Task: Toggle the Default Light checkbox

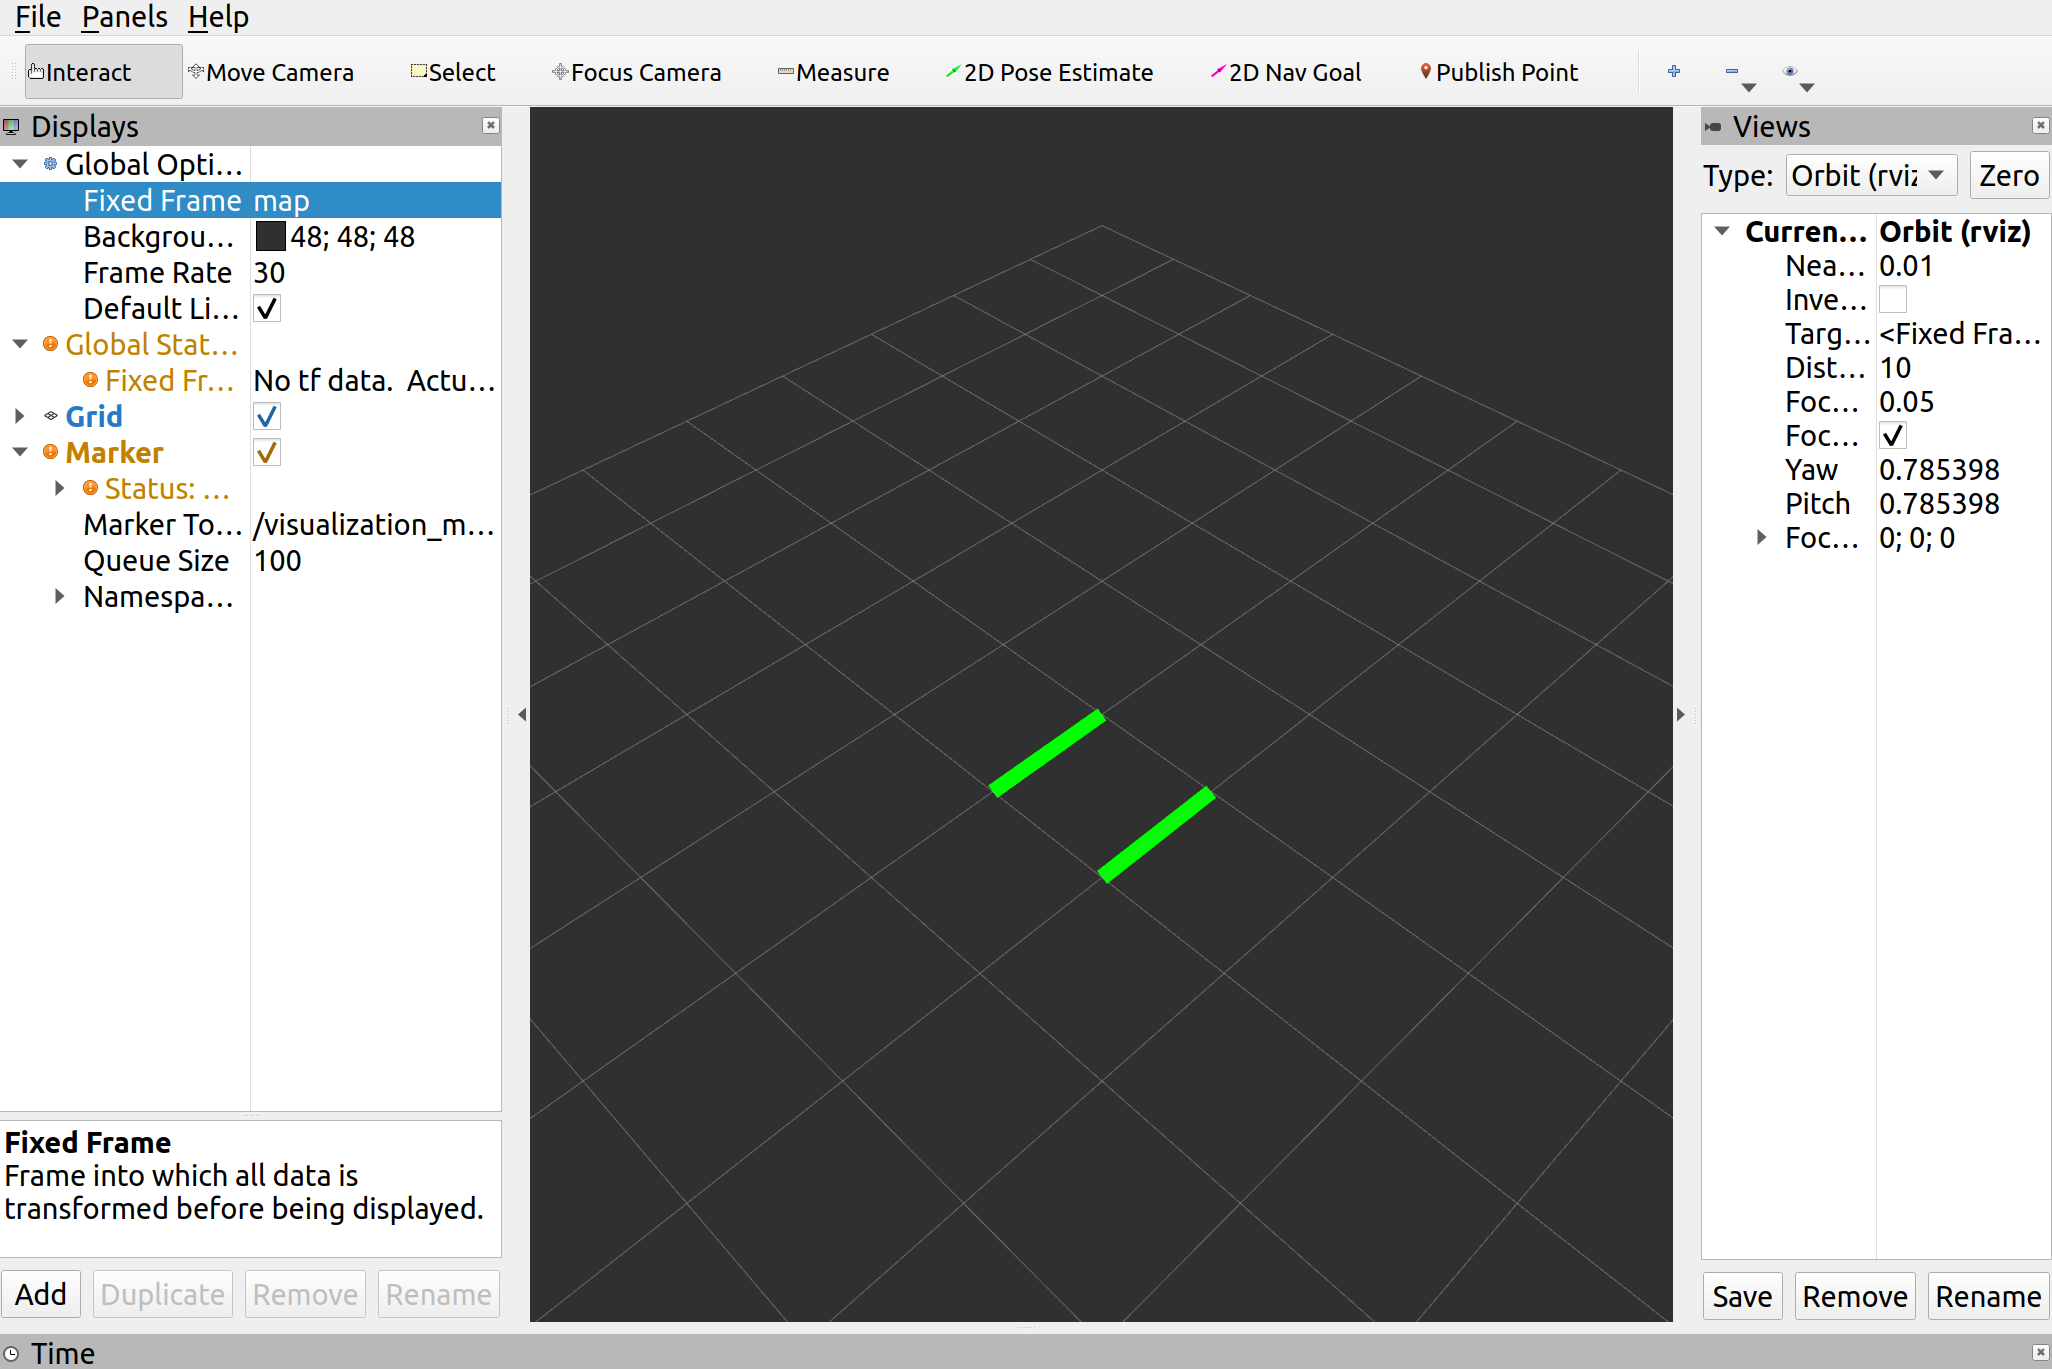Action: tap(267, 308)
